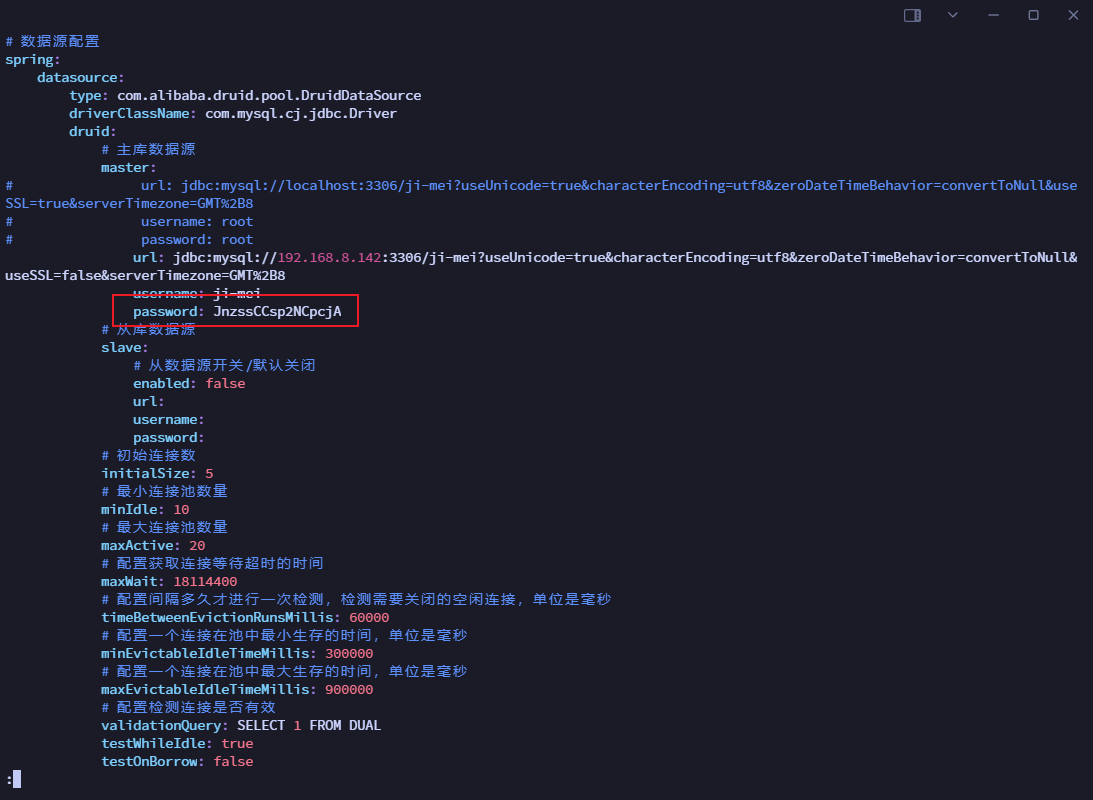Click the vim command prompt colon

pyautogui.click(x=9, y=779)
